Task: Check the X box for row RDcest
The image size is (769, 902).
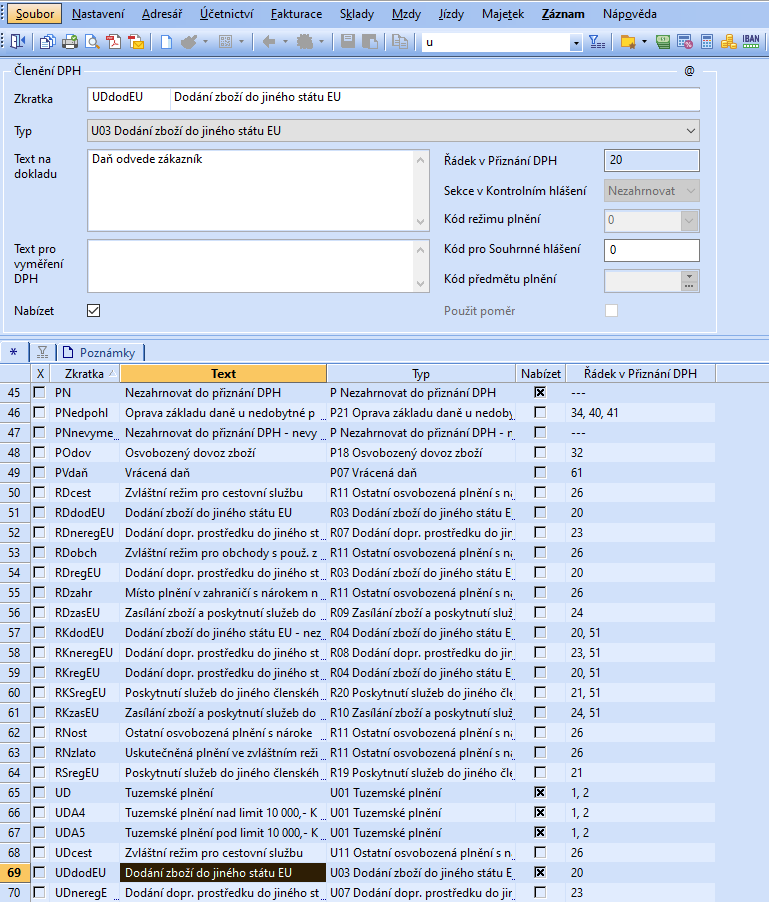Action: (39, 492)
